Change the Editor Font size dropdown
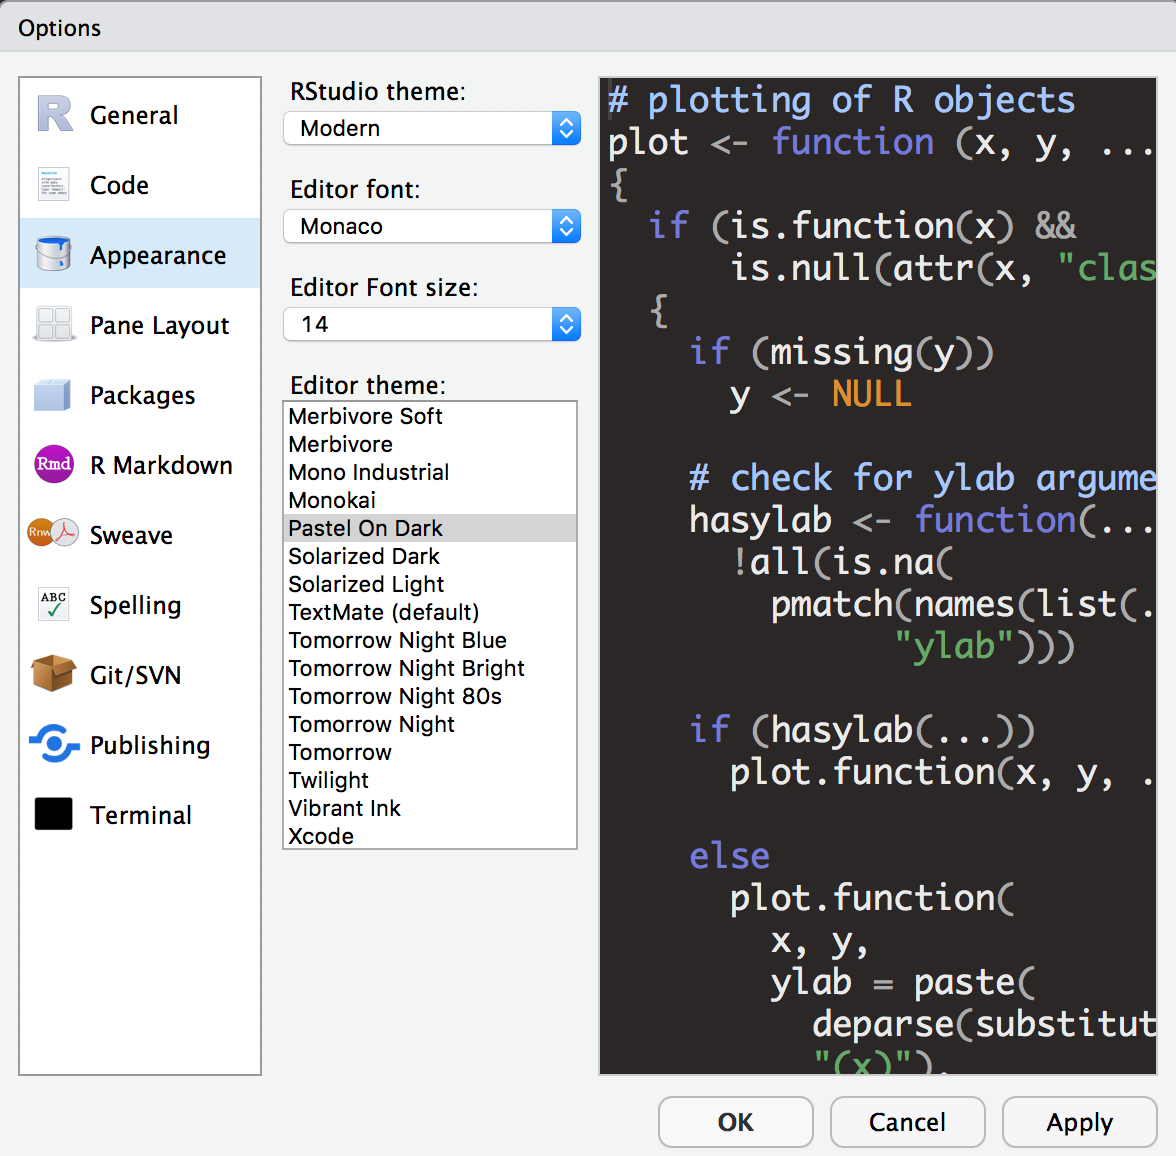 [432, 324]
